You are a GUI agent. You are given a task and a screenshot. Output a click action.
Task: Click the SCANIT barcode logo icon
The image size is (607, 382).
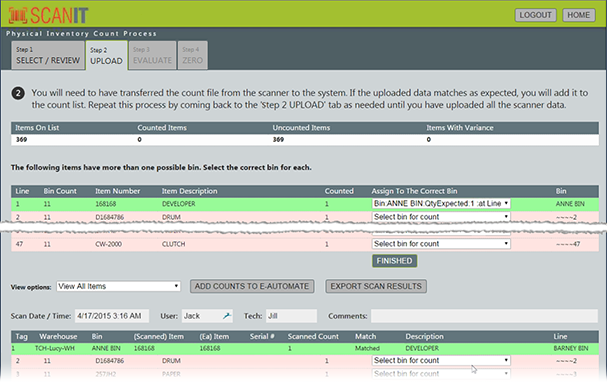pos(18,15)
